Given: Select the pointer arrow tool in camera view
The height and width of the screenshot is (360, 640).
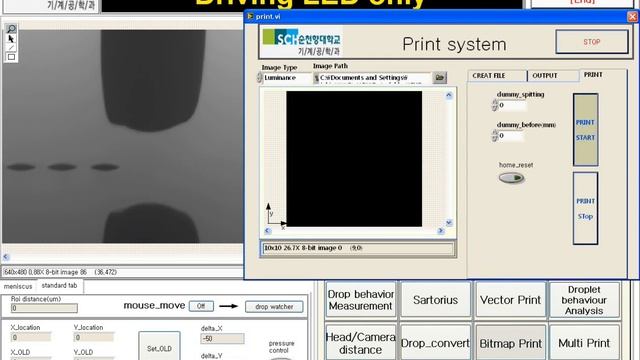Looking at the screenshot, I should (x=11, y=39).
